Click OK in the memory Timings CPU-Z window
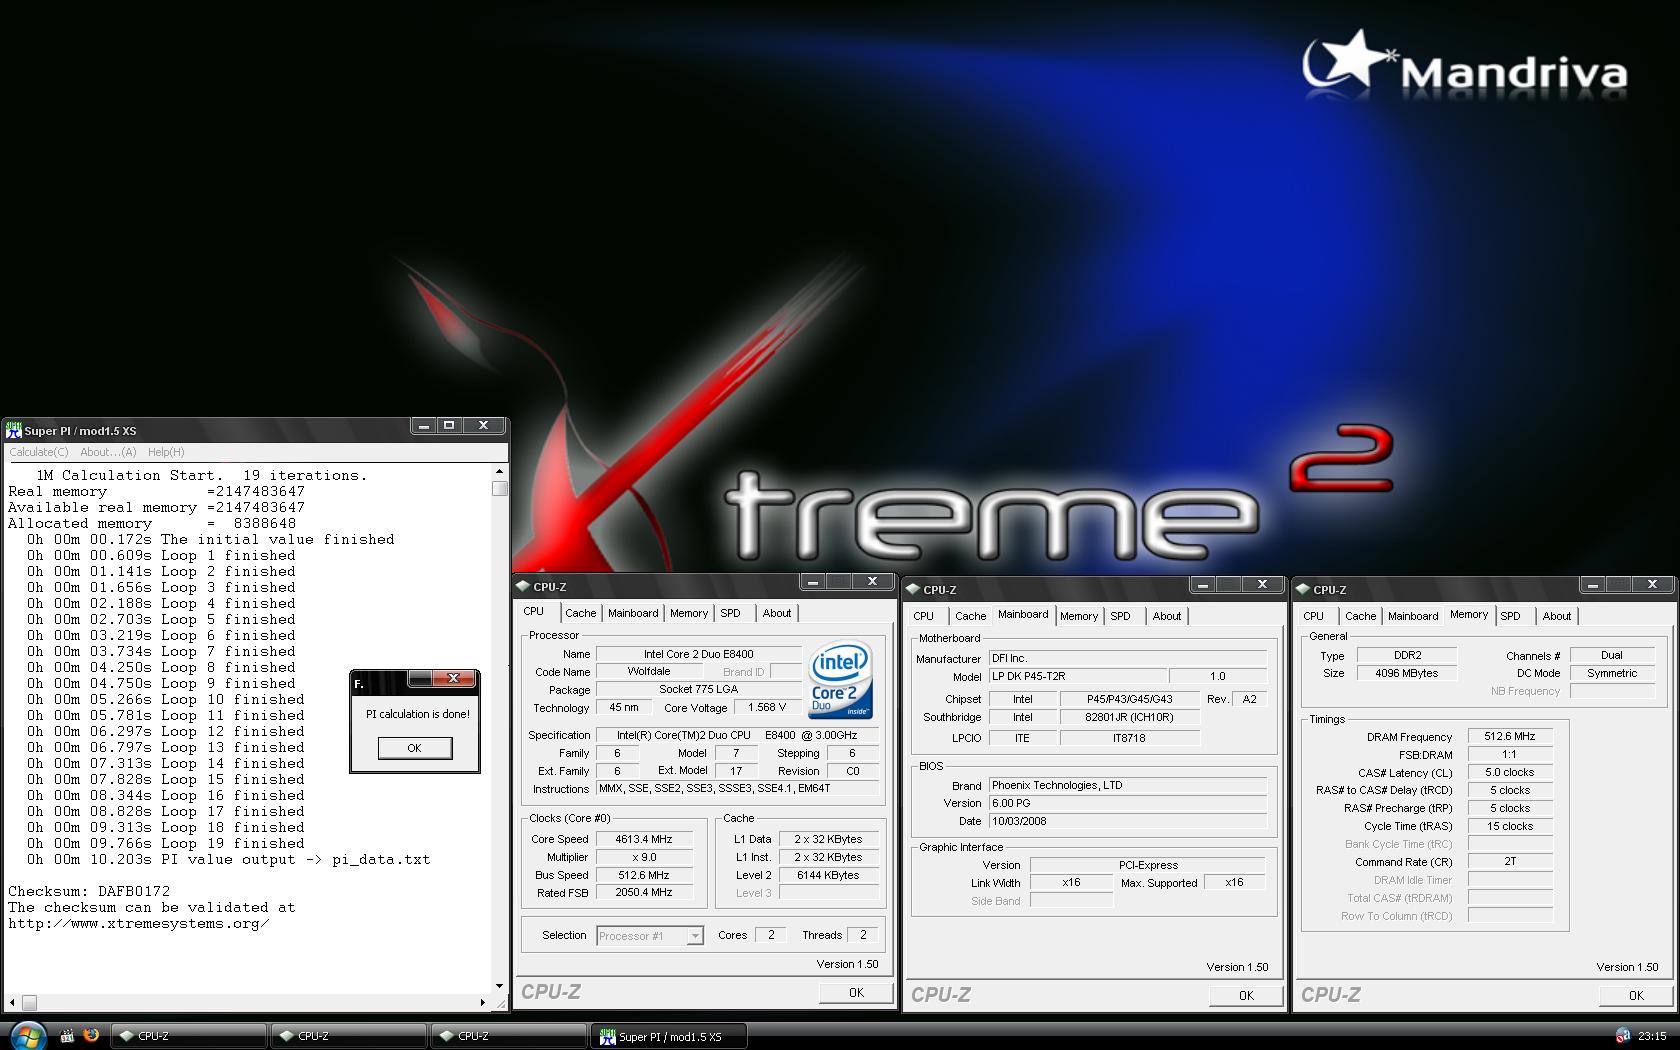The width and height of the screenshot is (1680, 1050). [1636, 995]
